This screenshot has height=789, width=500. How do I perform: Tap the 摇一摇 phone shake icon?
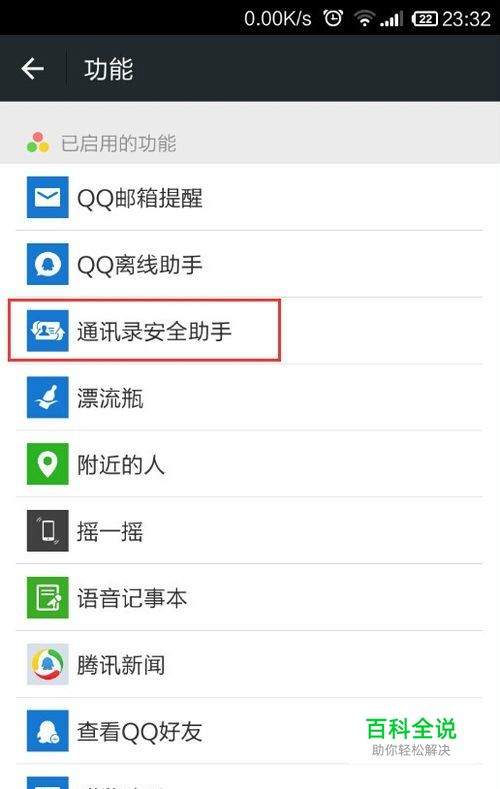click(47, 531)
